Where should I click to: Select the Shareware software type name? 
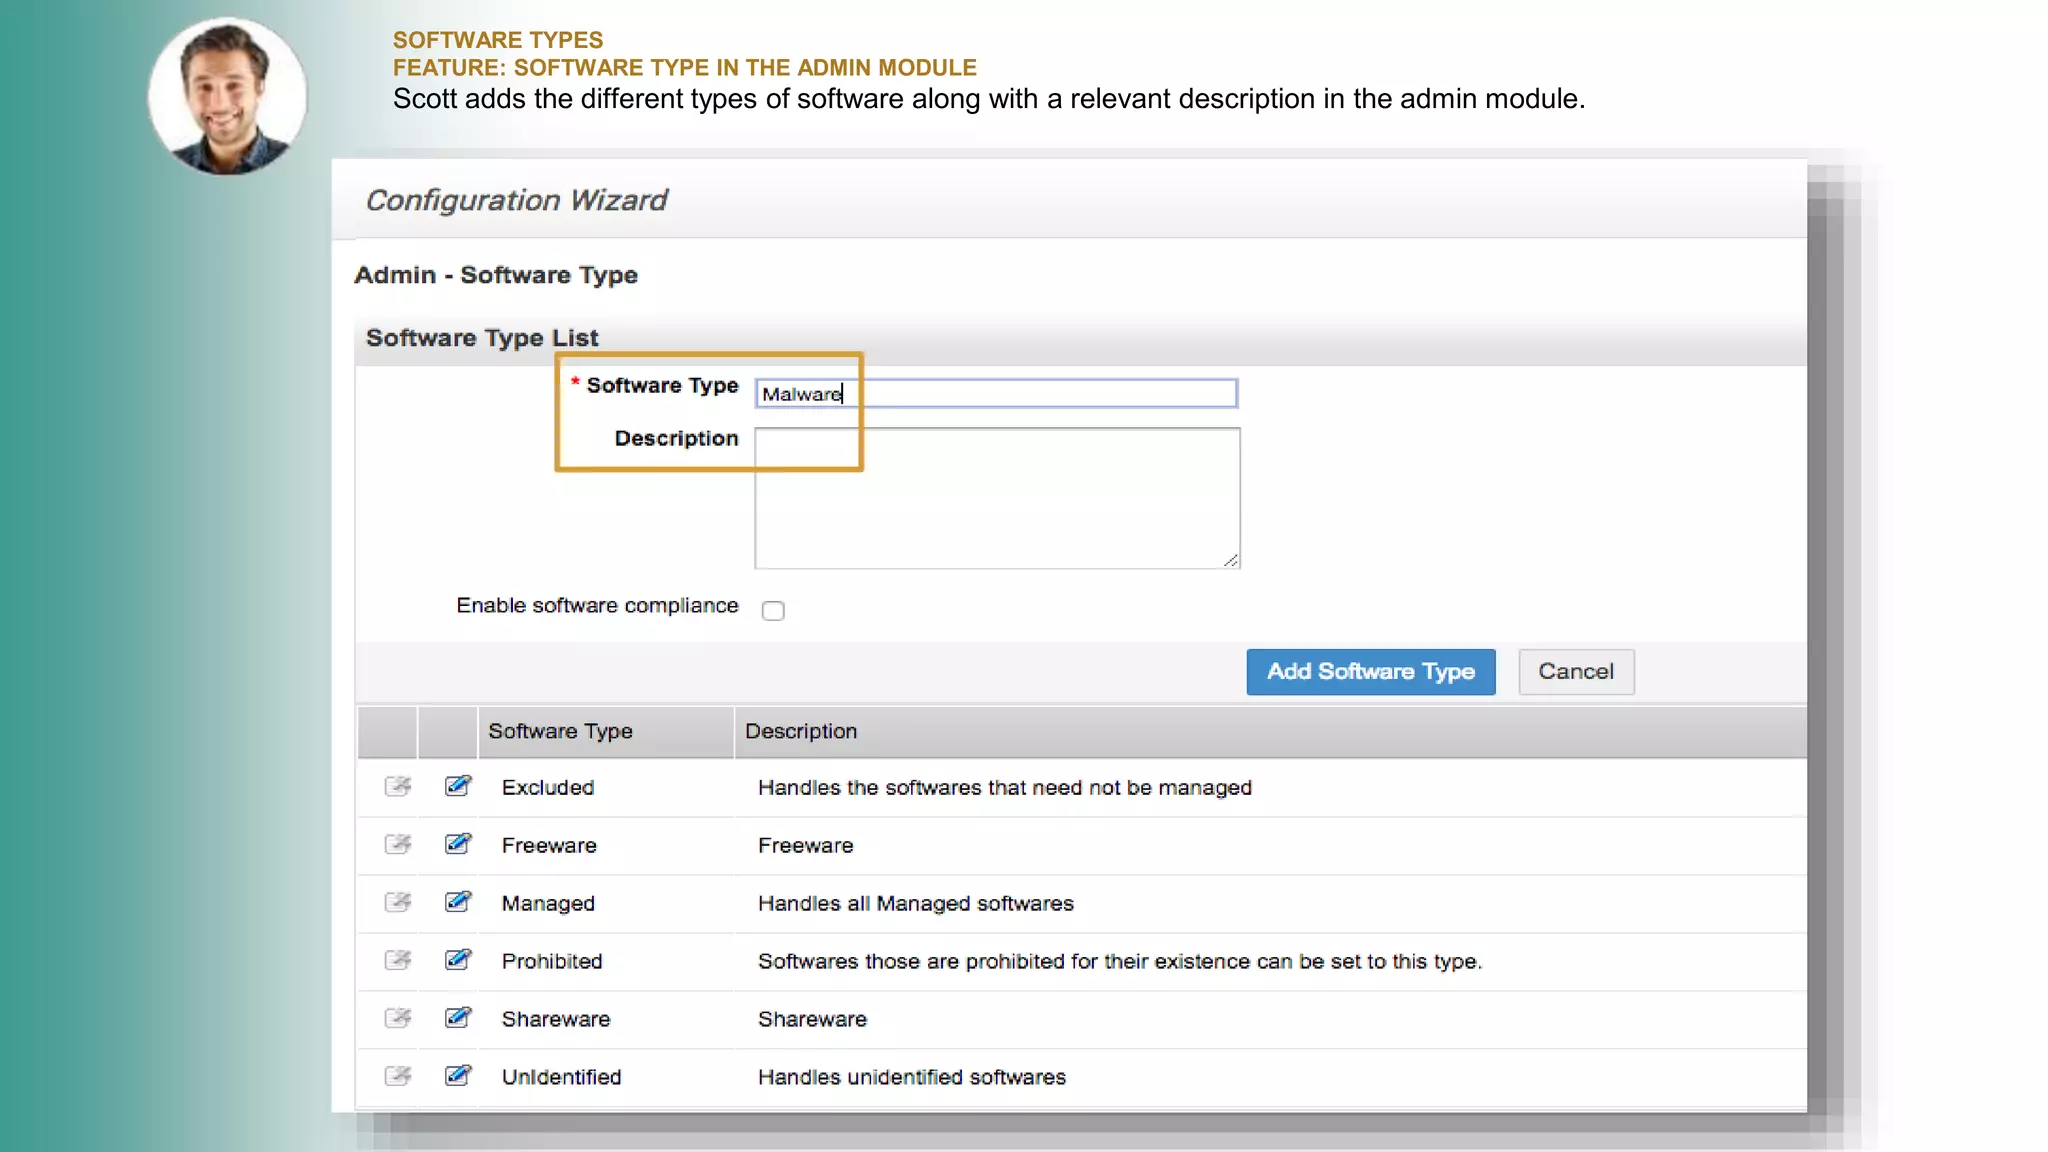(x=556, y=1020)
